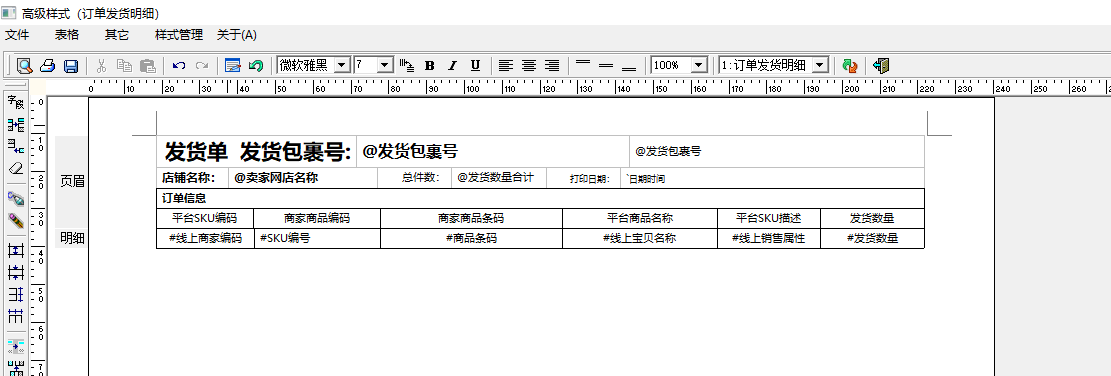Open print preview with magnifier icon

(25, 66)
